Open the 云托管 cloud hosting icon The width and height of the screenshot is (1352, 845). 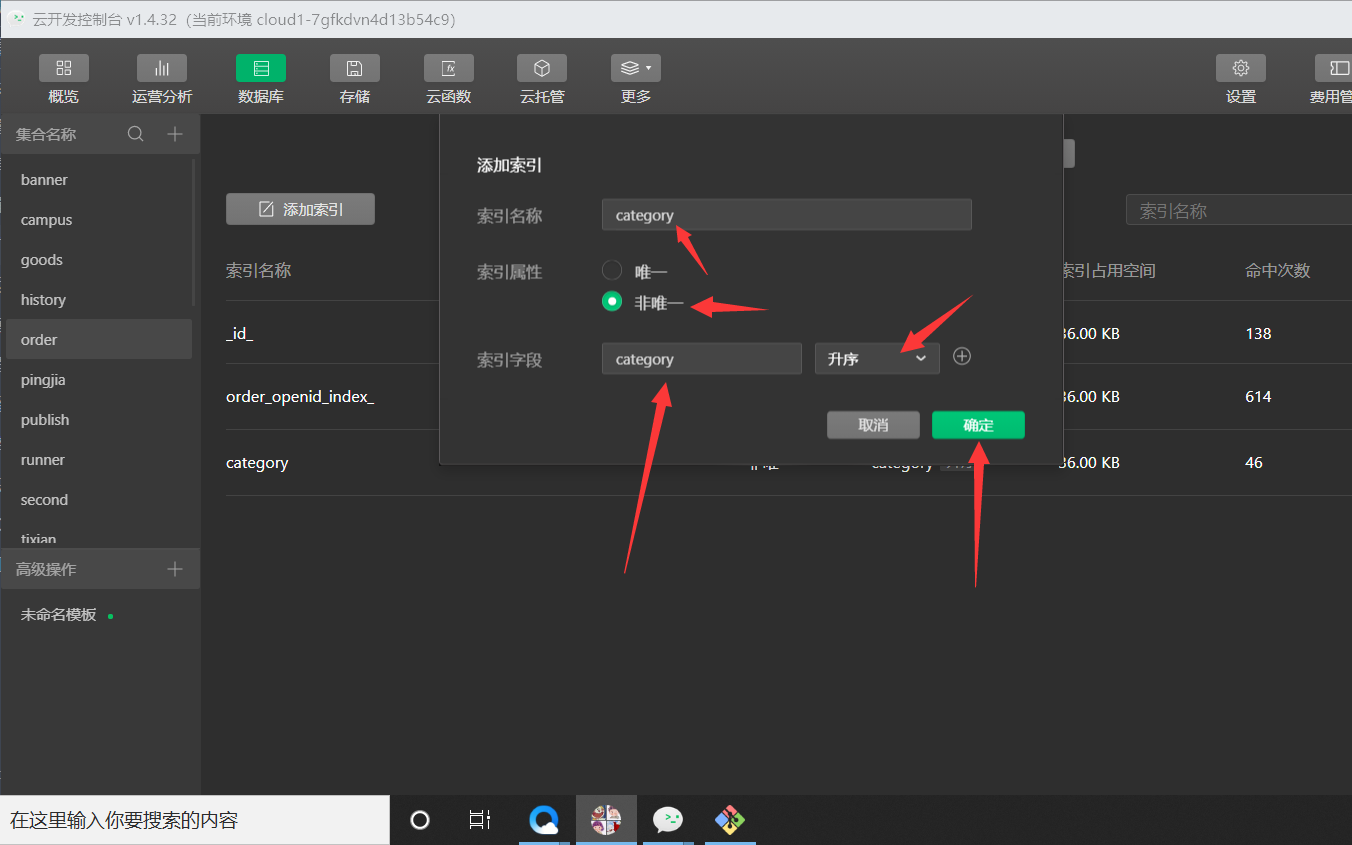click(x=542, y=68)
